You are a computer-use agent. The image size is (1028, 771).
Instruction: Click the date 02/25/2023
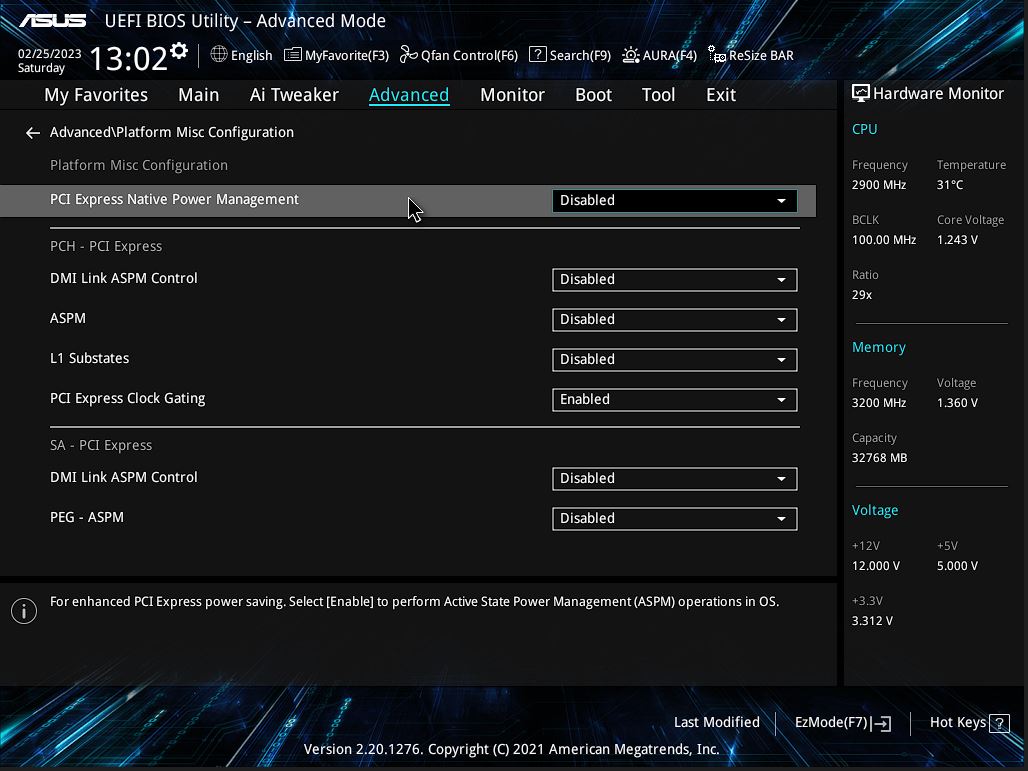tap(49, 54)
